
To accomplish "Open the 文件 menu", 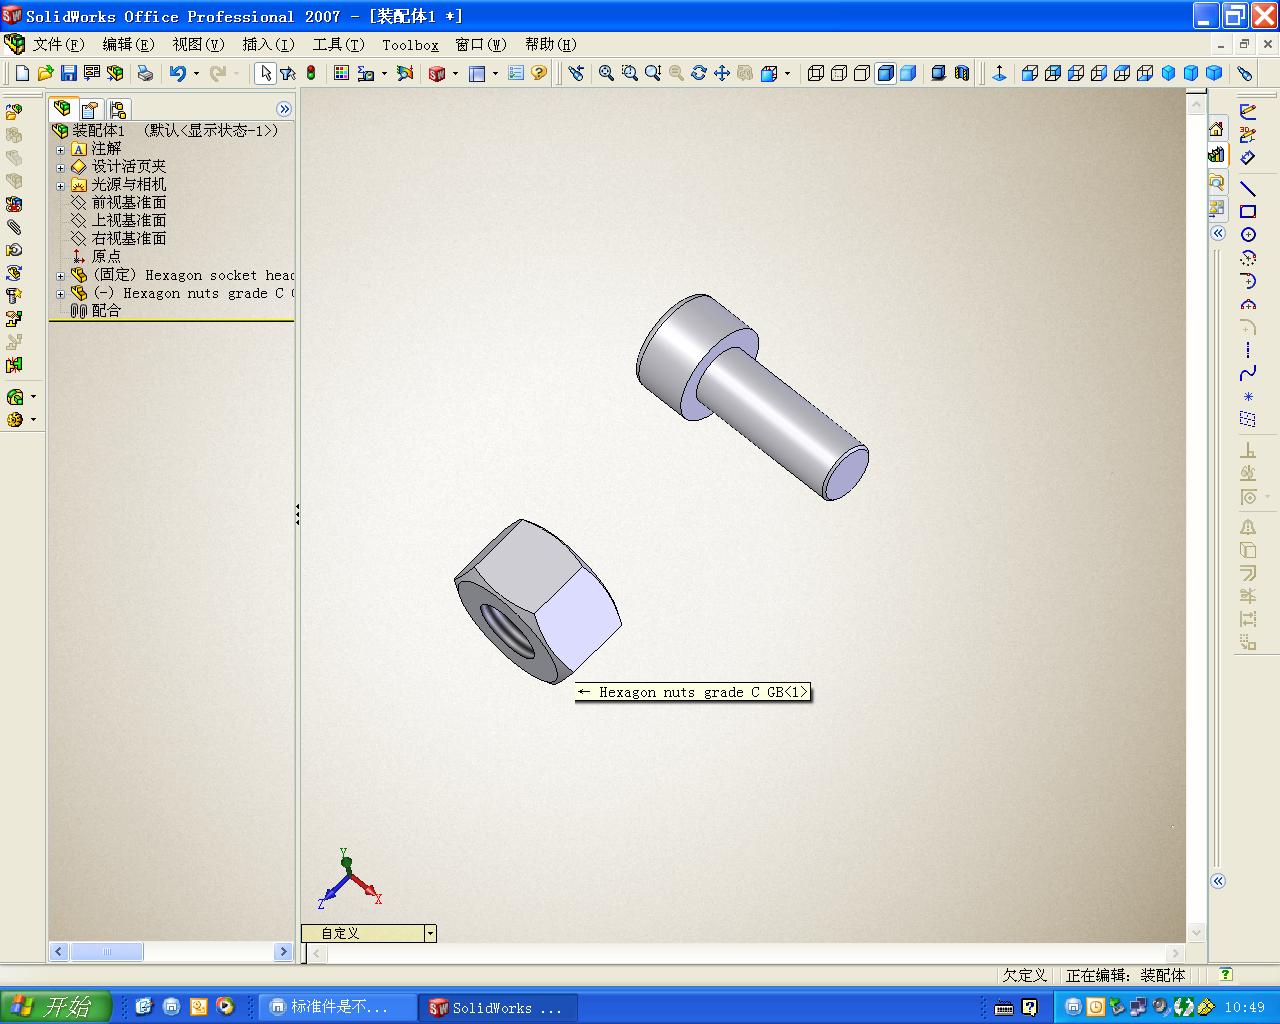I will [x=58, y=45].
